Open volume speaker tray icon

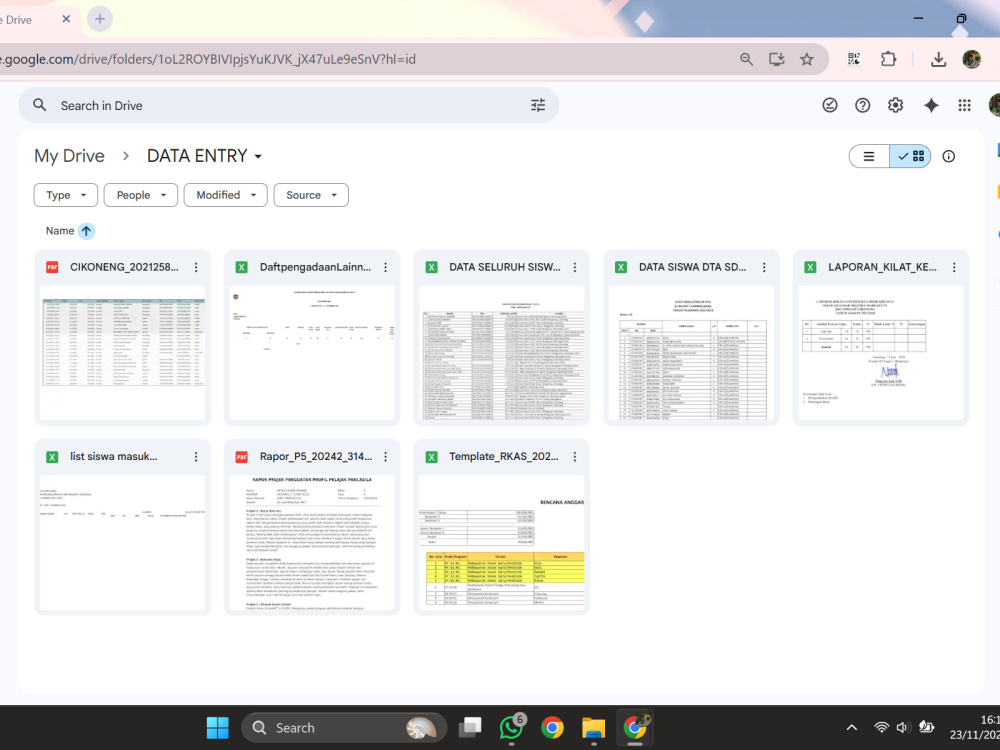(902, 727)
